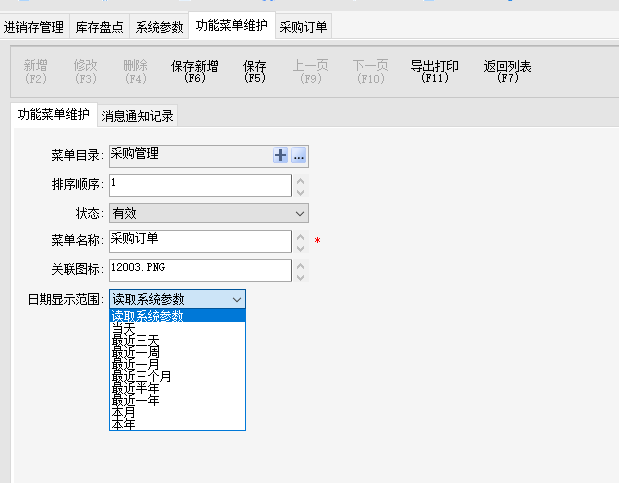Open the 状态 dropdown showing 有效
619x483 pixels.
(208, 213)
